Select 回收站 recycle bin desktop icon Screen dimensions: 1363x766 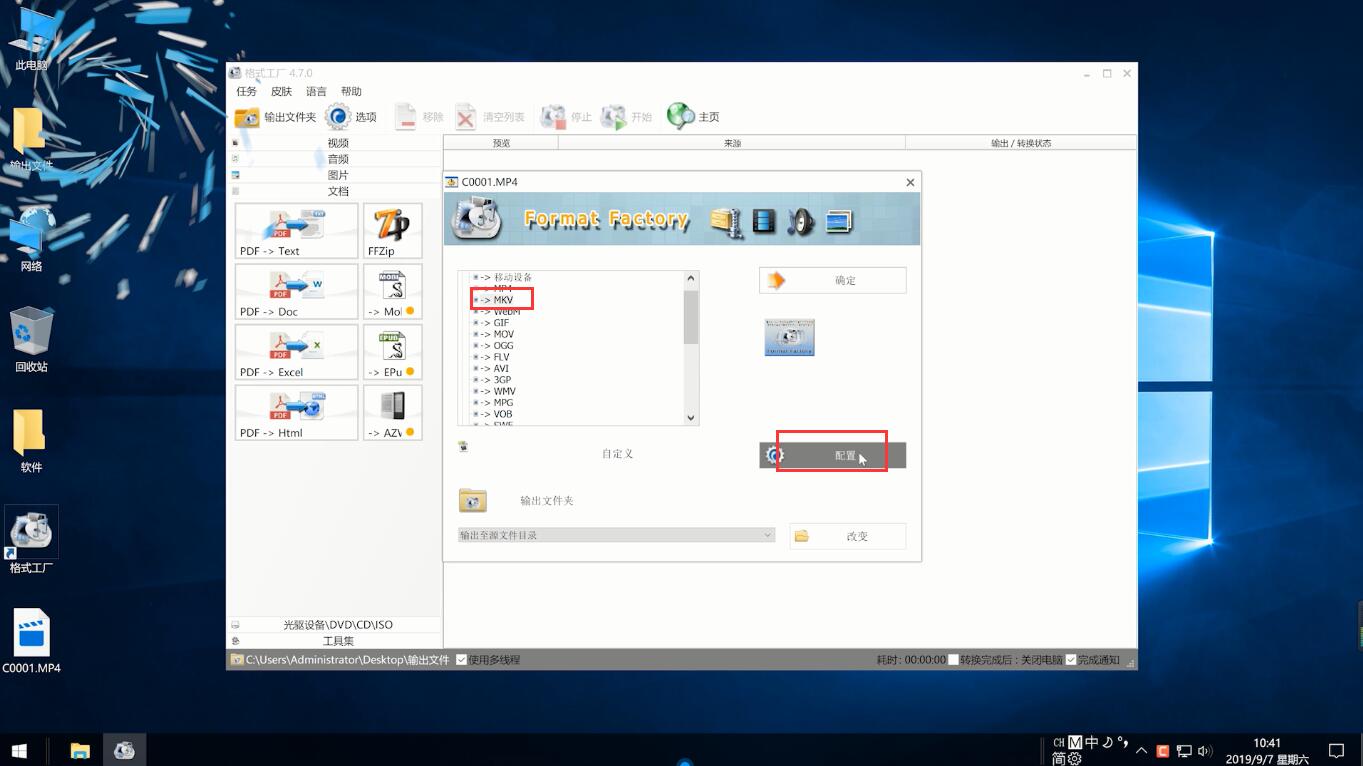[31, 340]
